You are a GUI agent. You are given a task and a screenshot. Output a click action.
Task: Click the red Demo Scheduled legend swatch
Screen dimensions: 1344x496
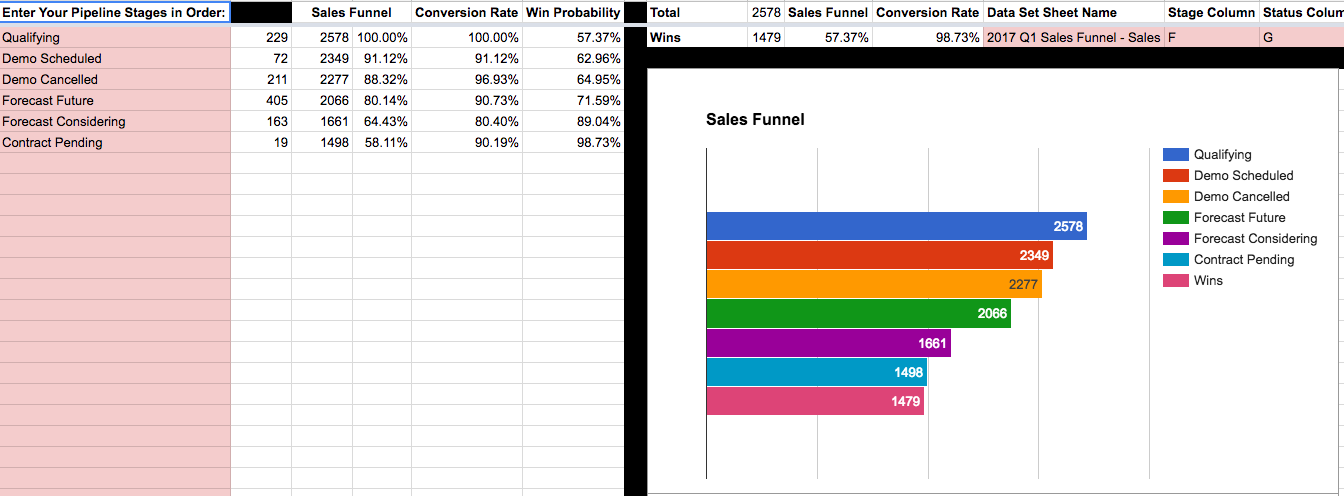click(x=1176, y=175)
